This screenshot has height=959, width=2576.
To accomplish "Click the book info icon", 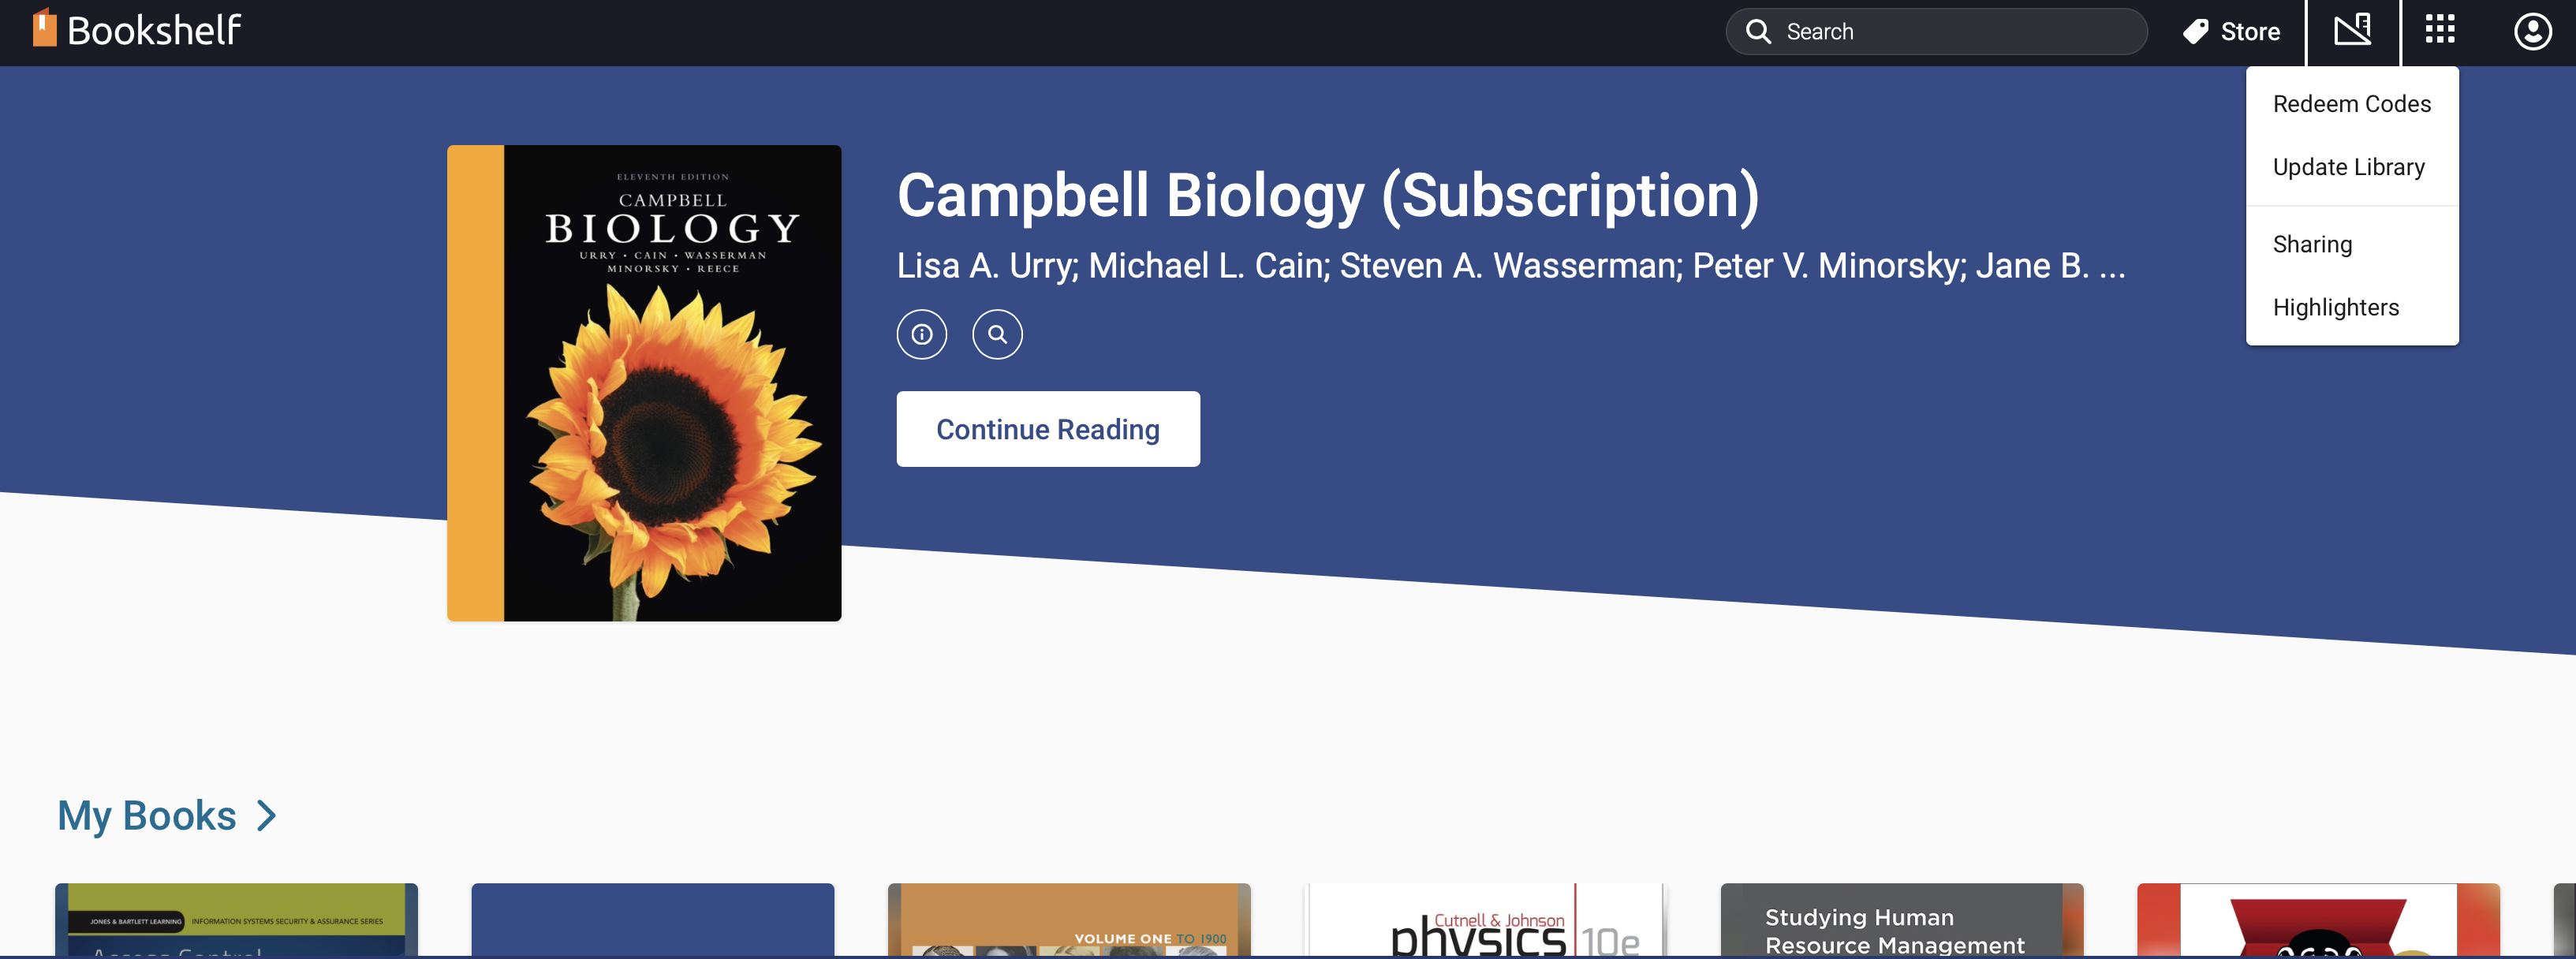I will (921, 335).
